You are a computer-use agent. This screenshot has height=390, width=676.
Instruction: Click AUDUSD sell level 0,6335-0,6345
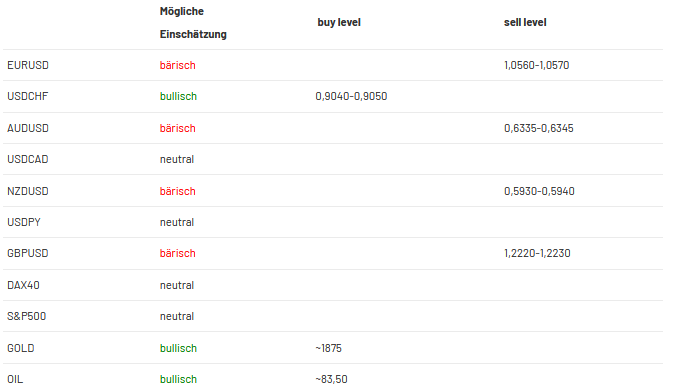(x=539, y=128)
